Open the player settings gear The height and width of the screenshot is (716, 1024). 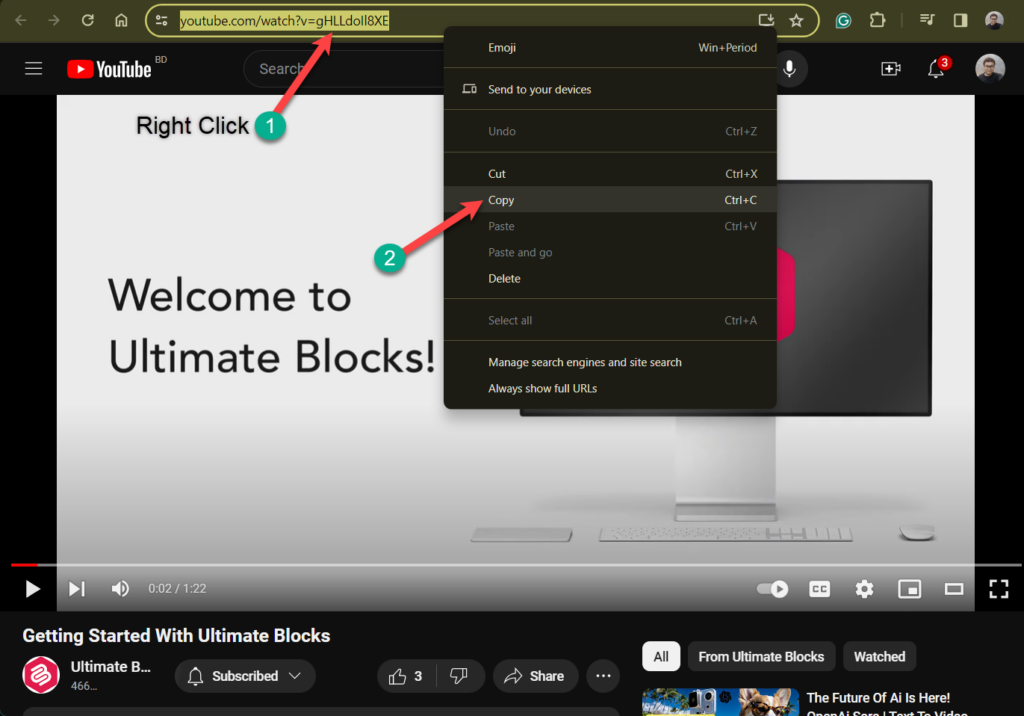864,589
